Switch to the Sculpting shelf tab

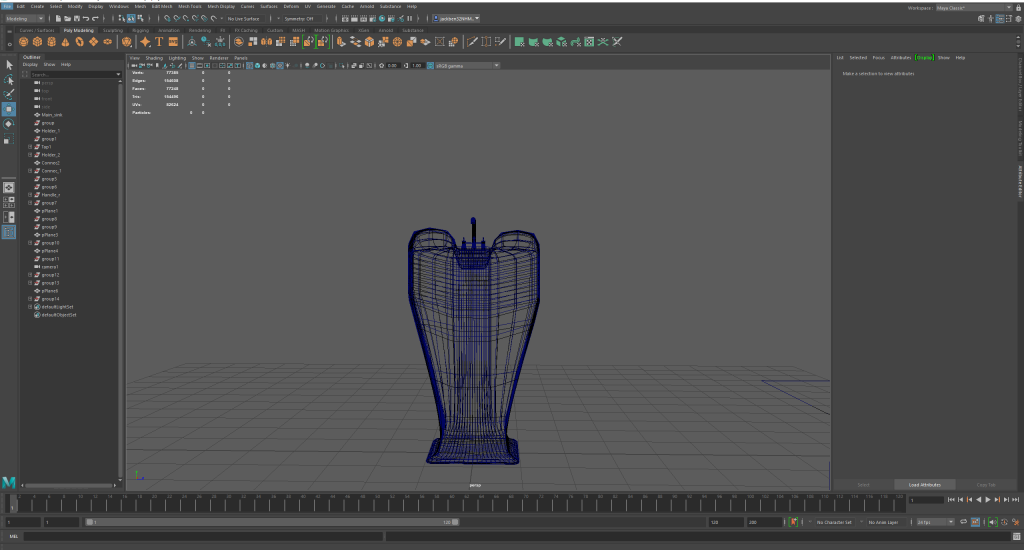tap(113, 30)
